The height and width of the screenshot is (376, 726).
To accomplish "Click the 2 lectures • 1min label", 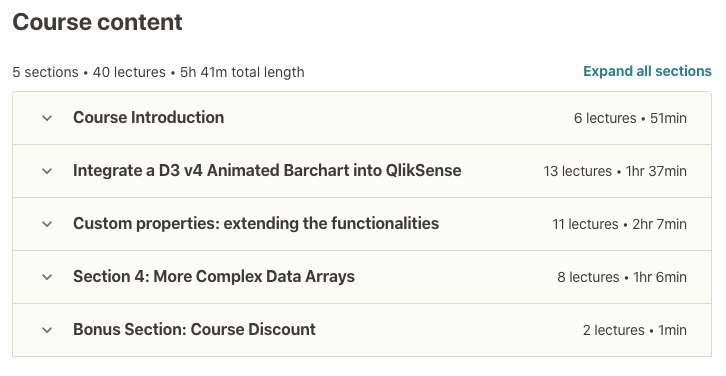I will [635, 330].
